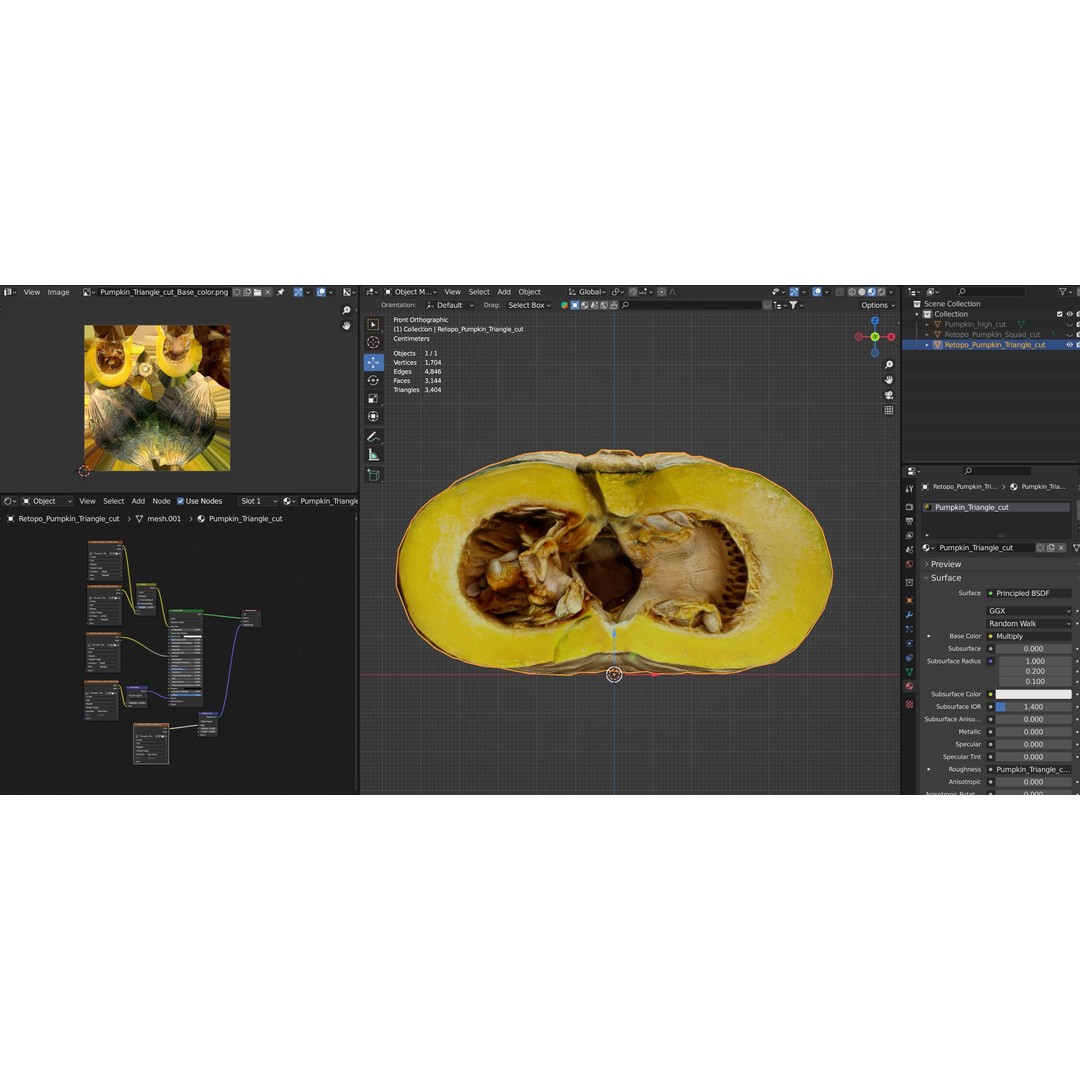
Task: Open the Object Data properties tab
Action: click(x=909, y=672)
